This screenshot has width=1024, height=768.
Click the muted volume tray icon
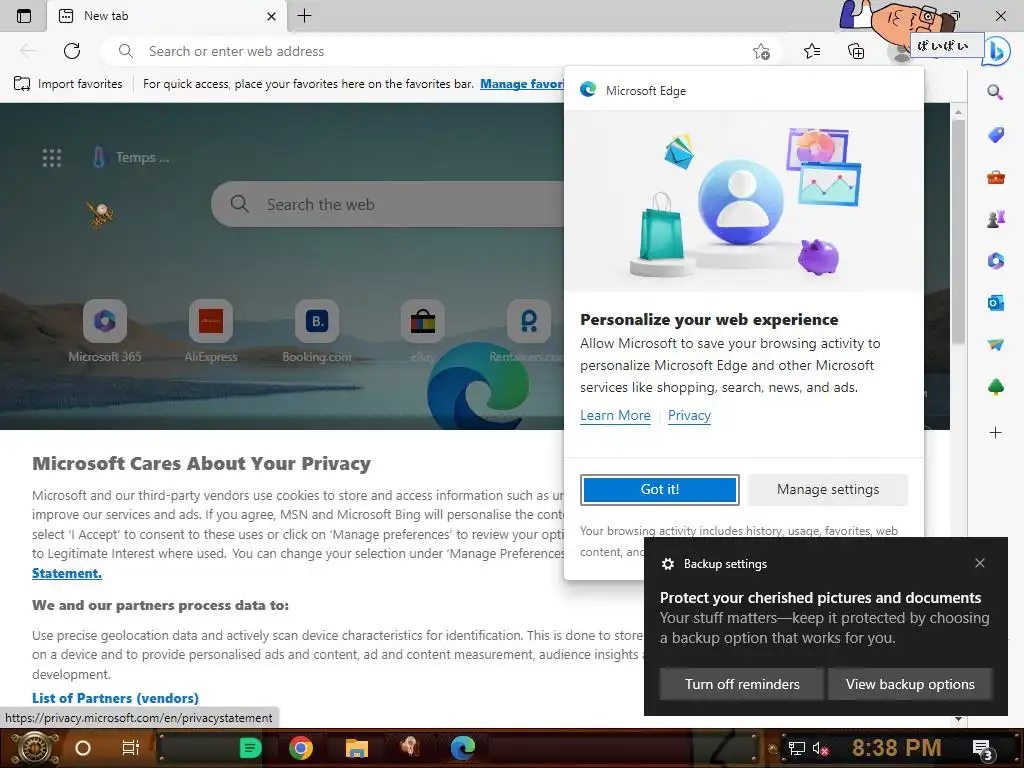pos(820,748)
